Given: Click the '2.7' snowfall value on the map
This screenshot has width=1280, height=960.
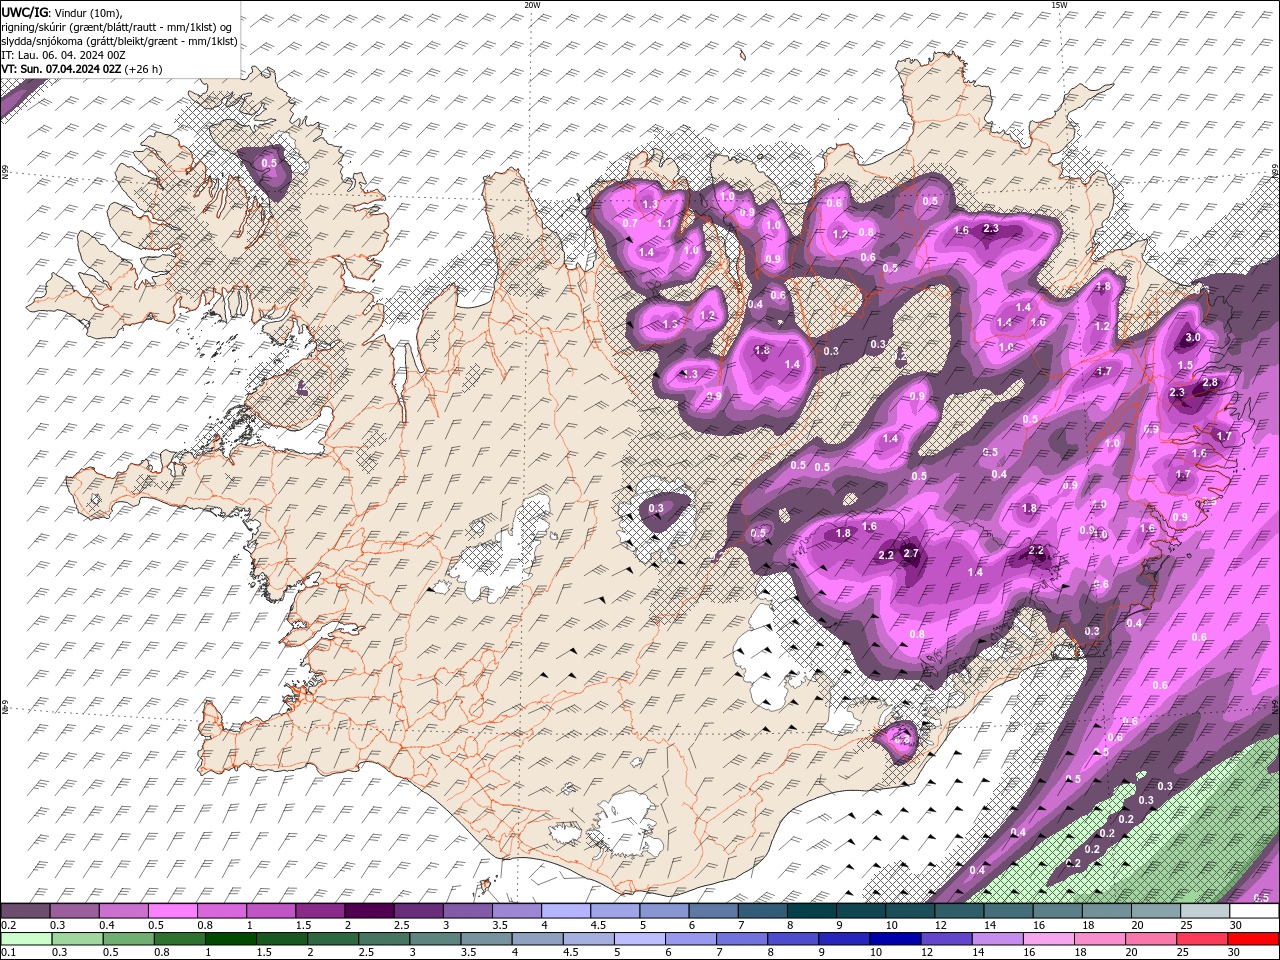Looking at the screenshot, I should tap(911, 553).
